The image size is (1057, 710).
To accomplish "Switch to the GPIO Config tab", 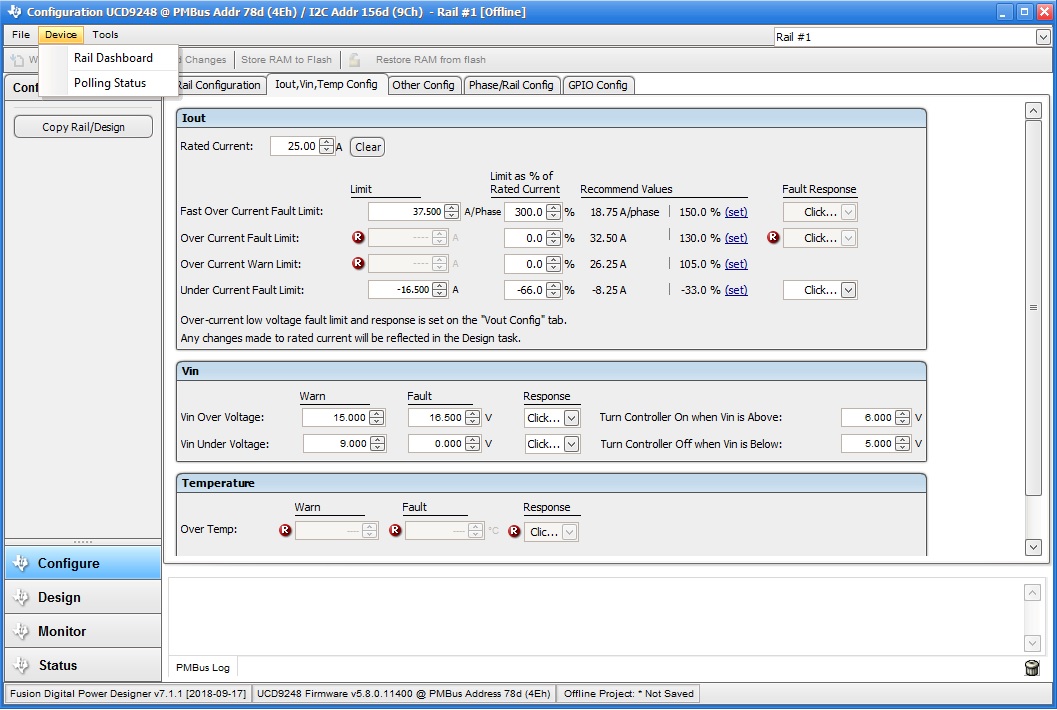I will (598, 85).
